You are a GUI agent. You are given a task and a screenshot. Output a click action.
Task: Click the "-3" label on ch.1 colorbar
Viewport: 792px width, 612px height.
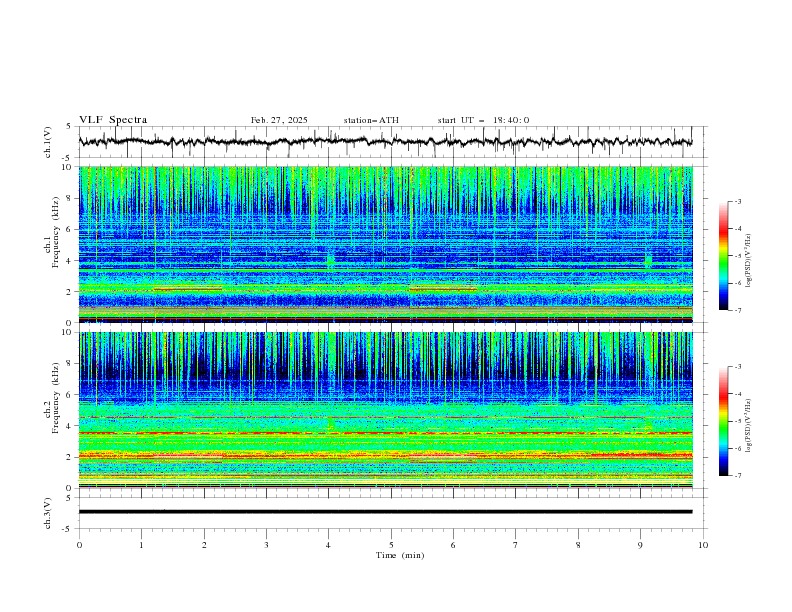pos(738,201)
